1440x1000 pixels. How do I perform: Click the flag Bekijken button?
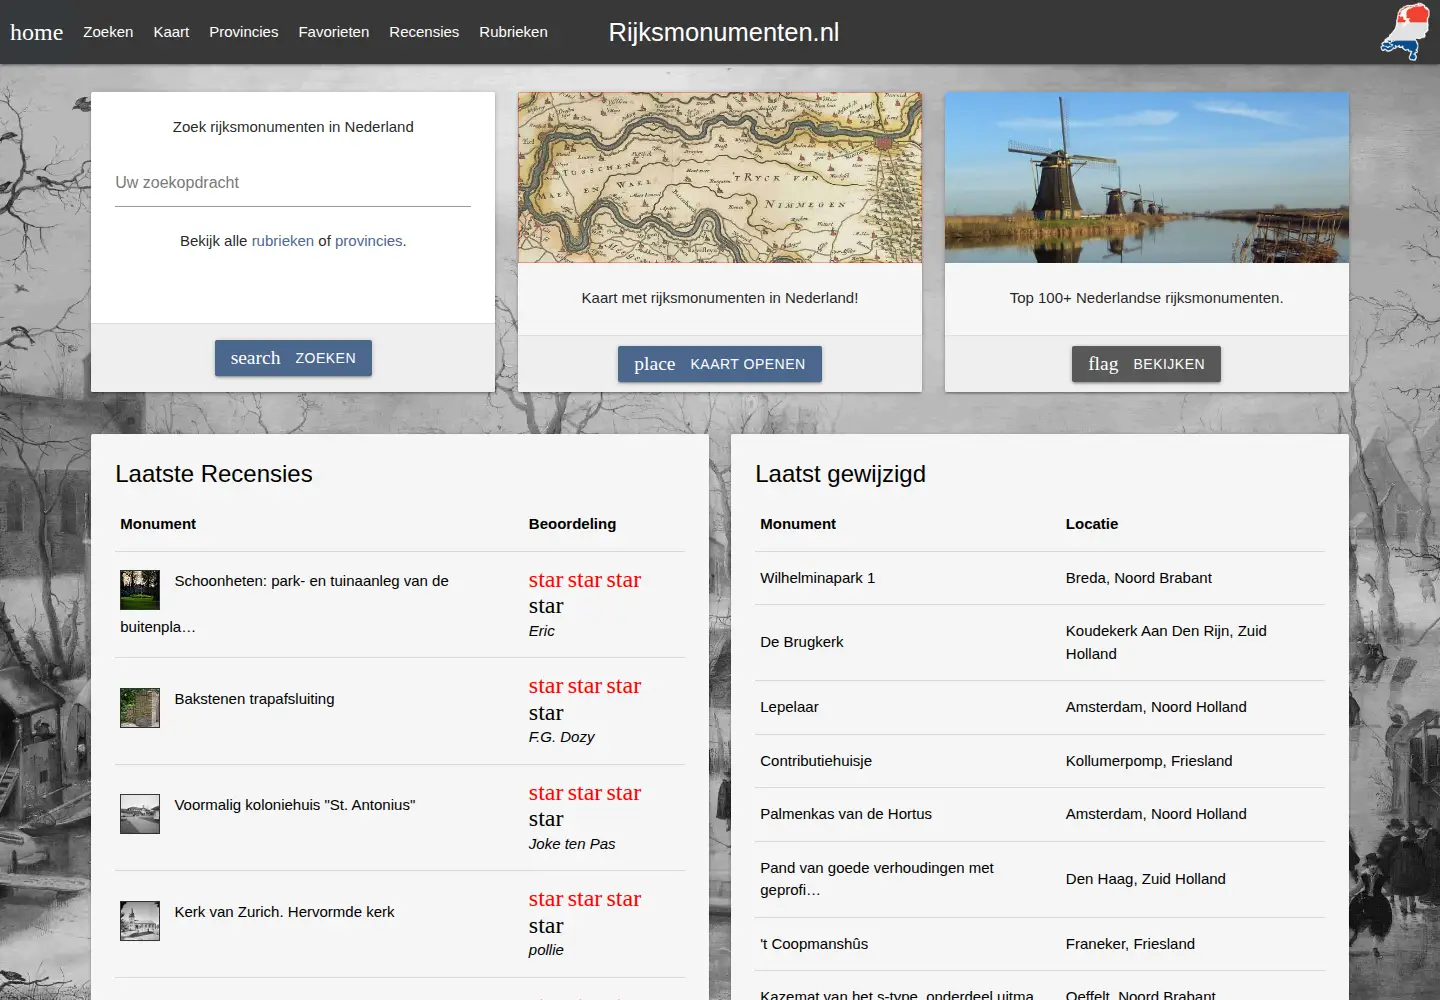click(1146, 364)
